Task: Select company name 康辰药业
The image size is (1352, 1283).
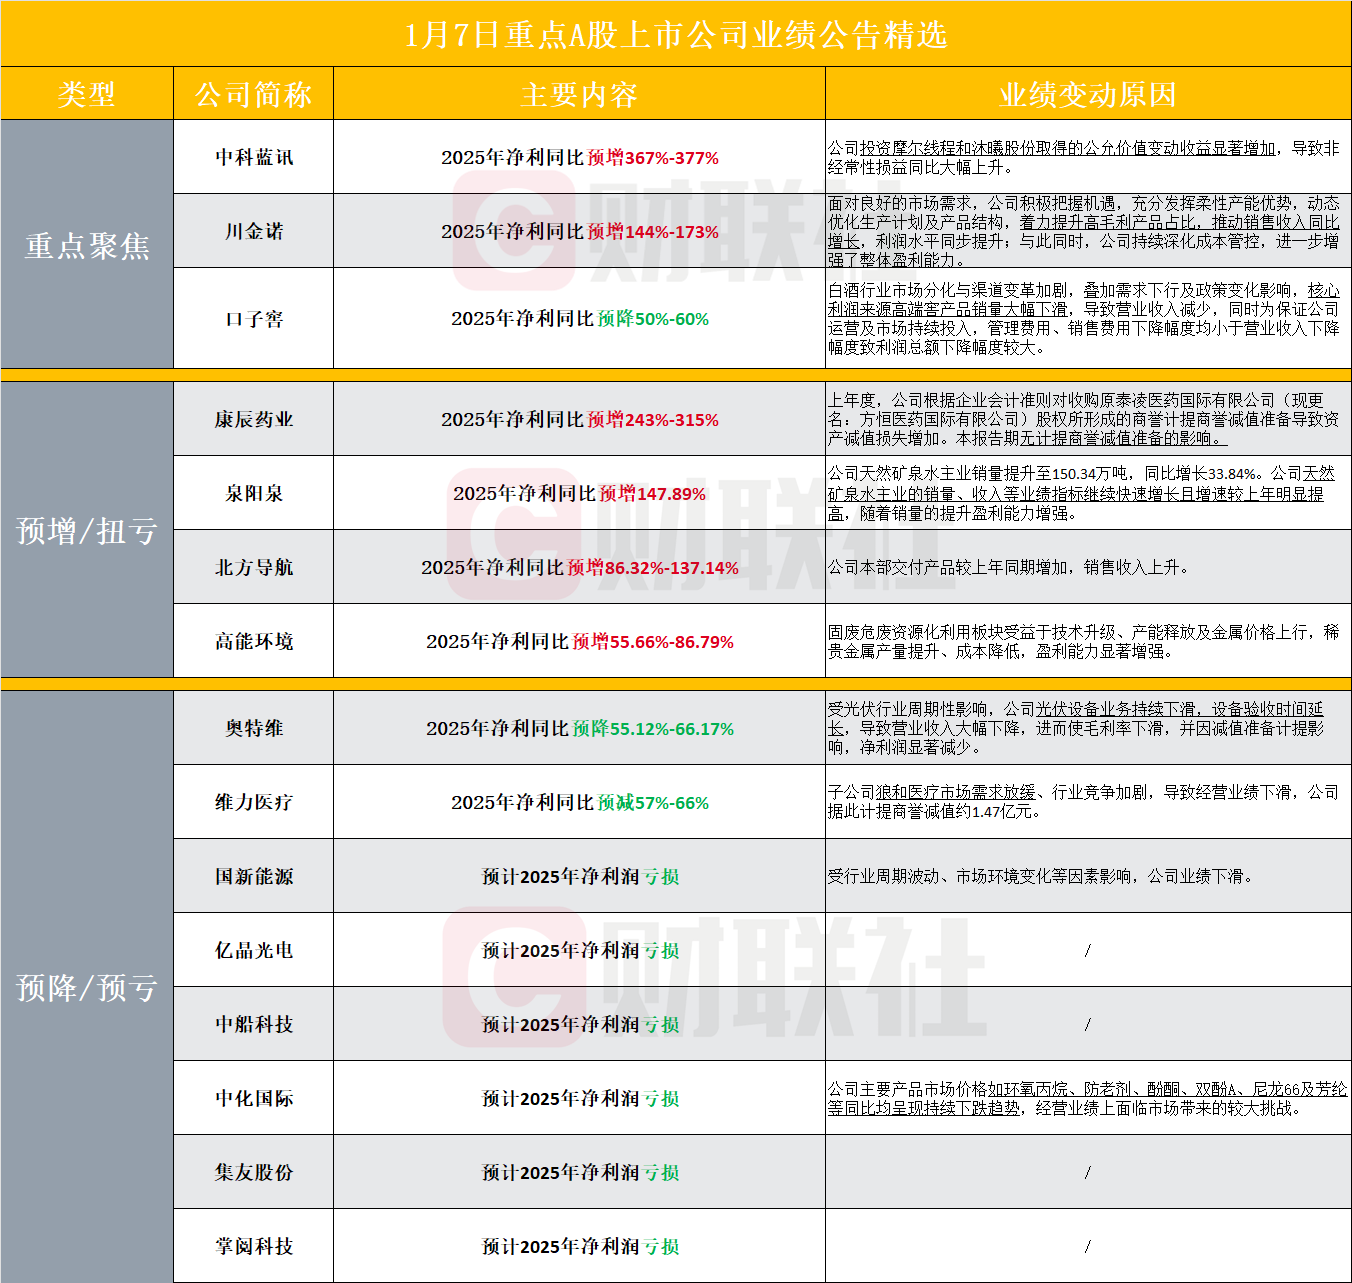Action: pyautogui.click(x=254, y=419)
